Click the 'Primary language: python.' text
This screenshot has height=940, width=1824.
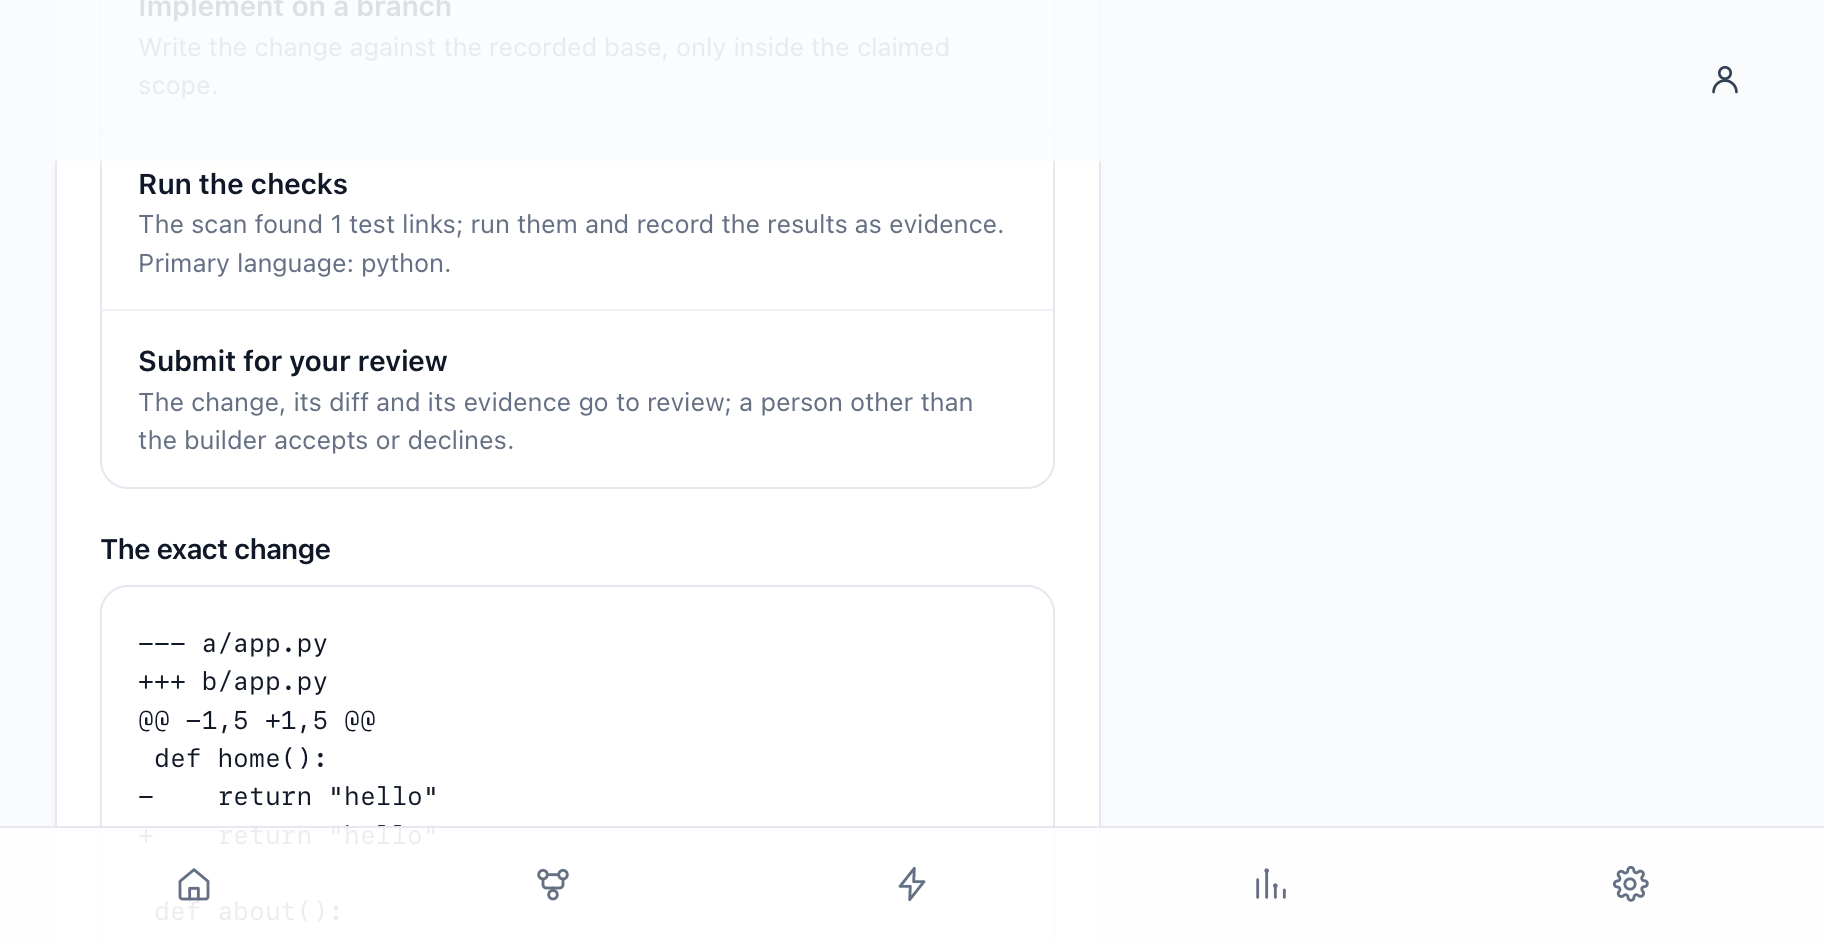[x=295, y=263]
